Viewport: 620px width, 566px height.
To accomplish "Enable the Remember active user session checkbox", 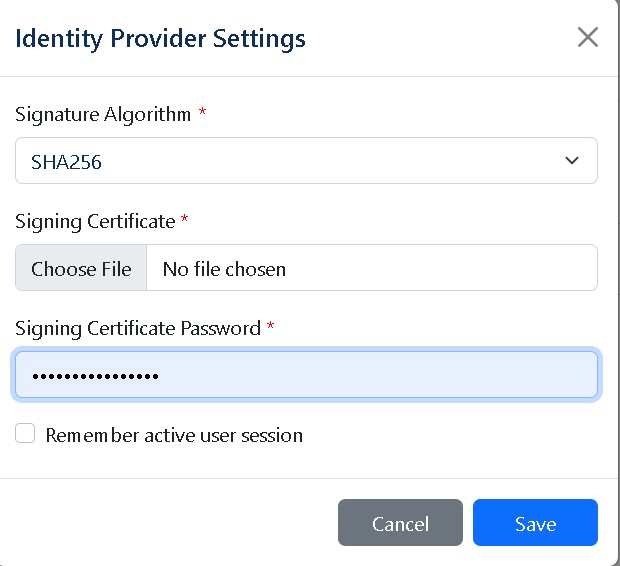I will click(26, 434).
